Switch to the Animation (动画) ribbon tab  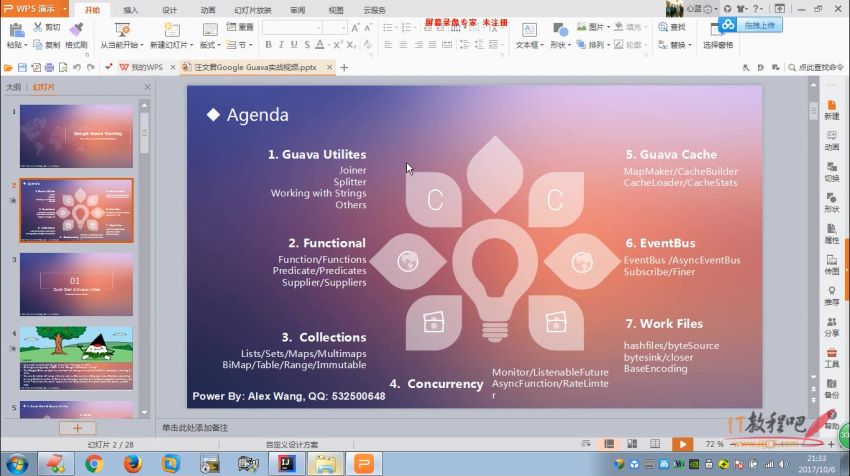pyautogui.click(x=208, y=10)
